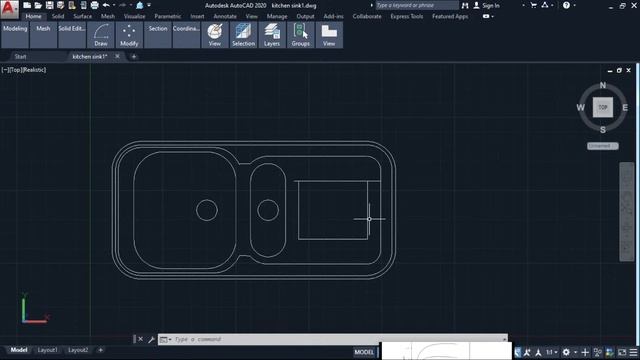Switch to the Visualize ribbon tab

[135, 16]
